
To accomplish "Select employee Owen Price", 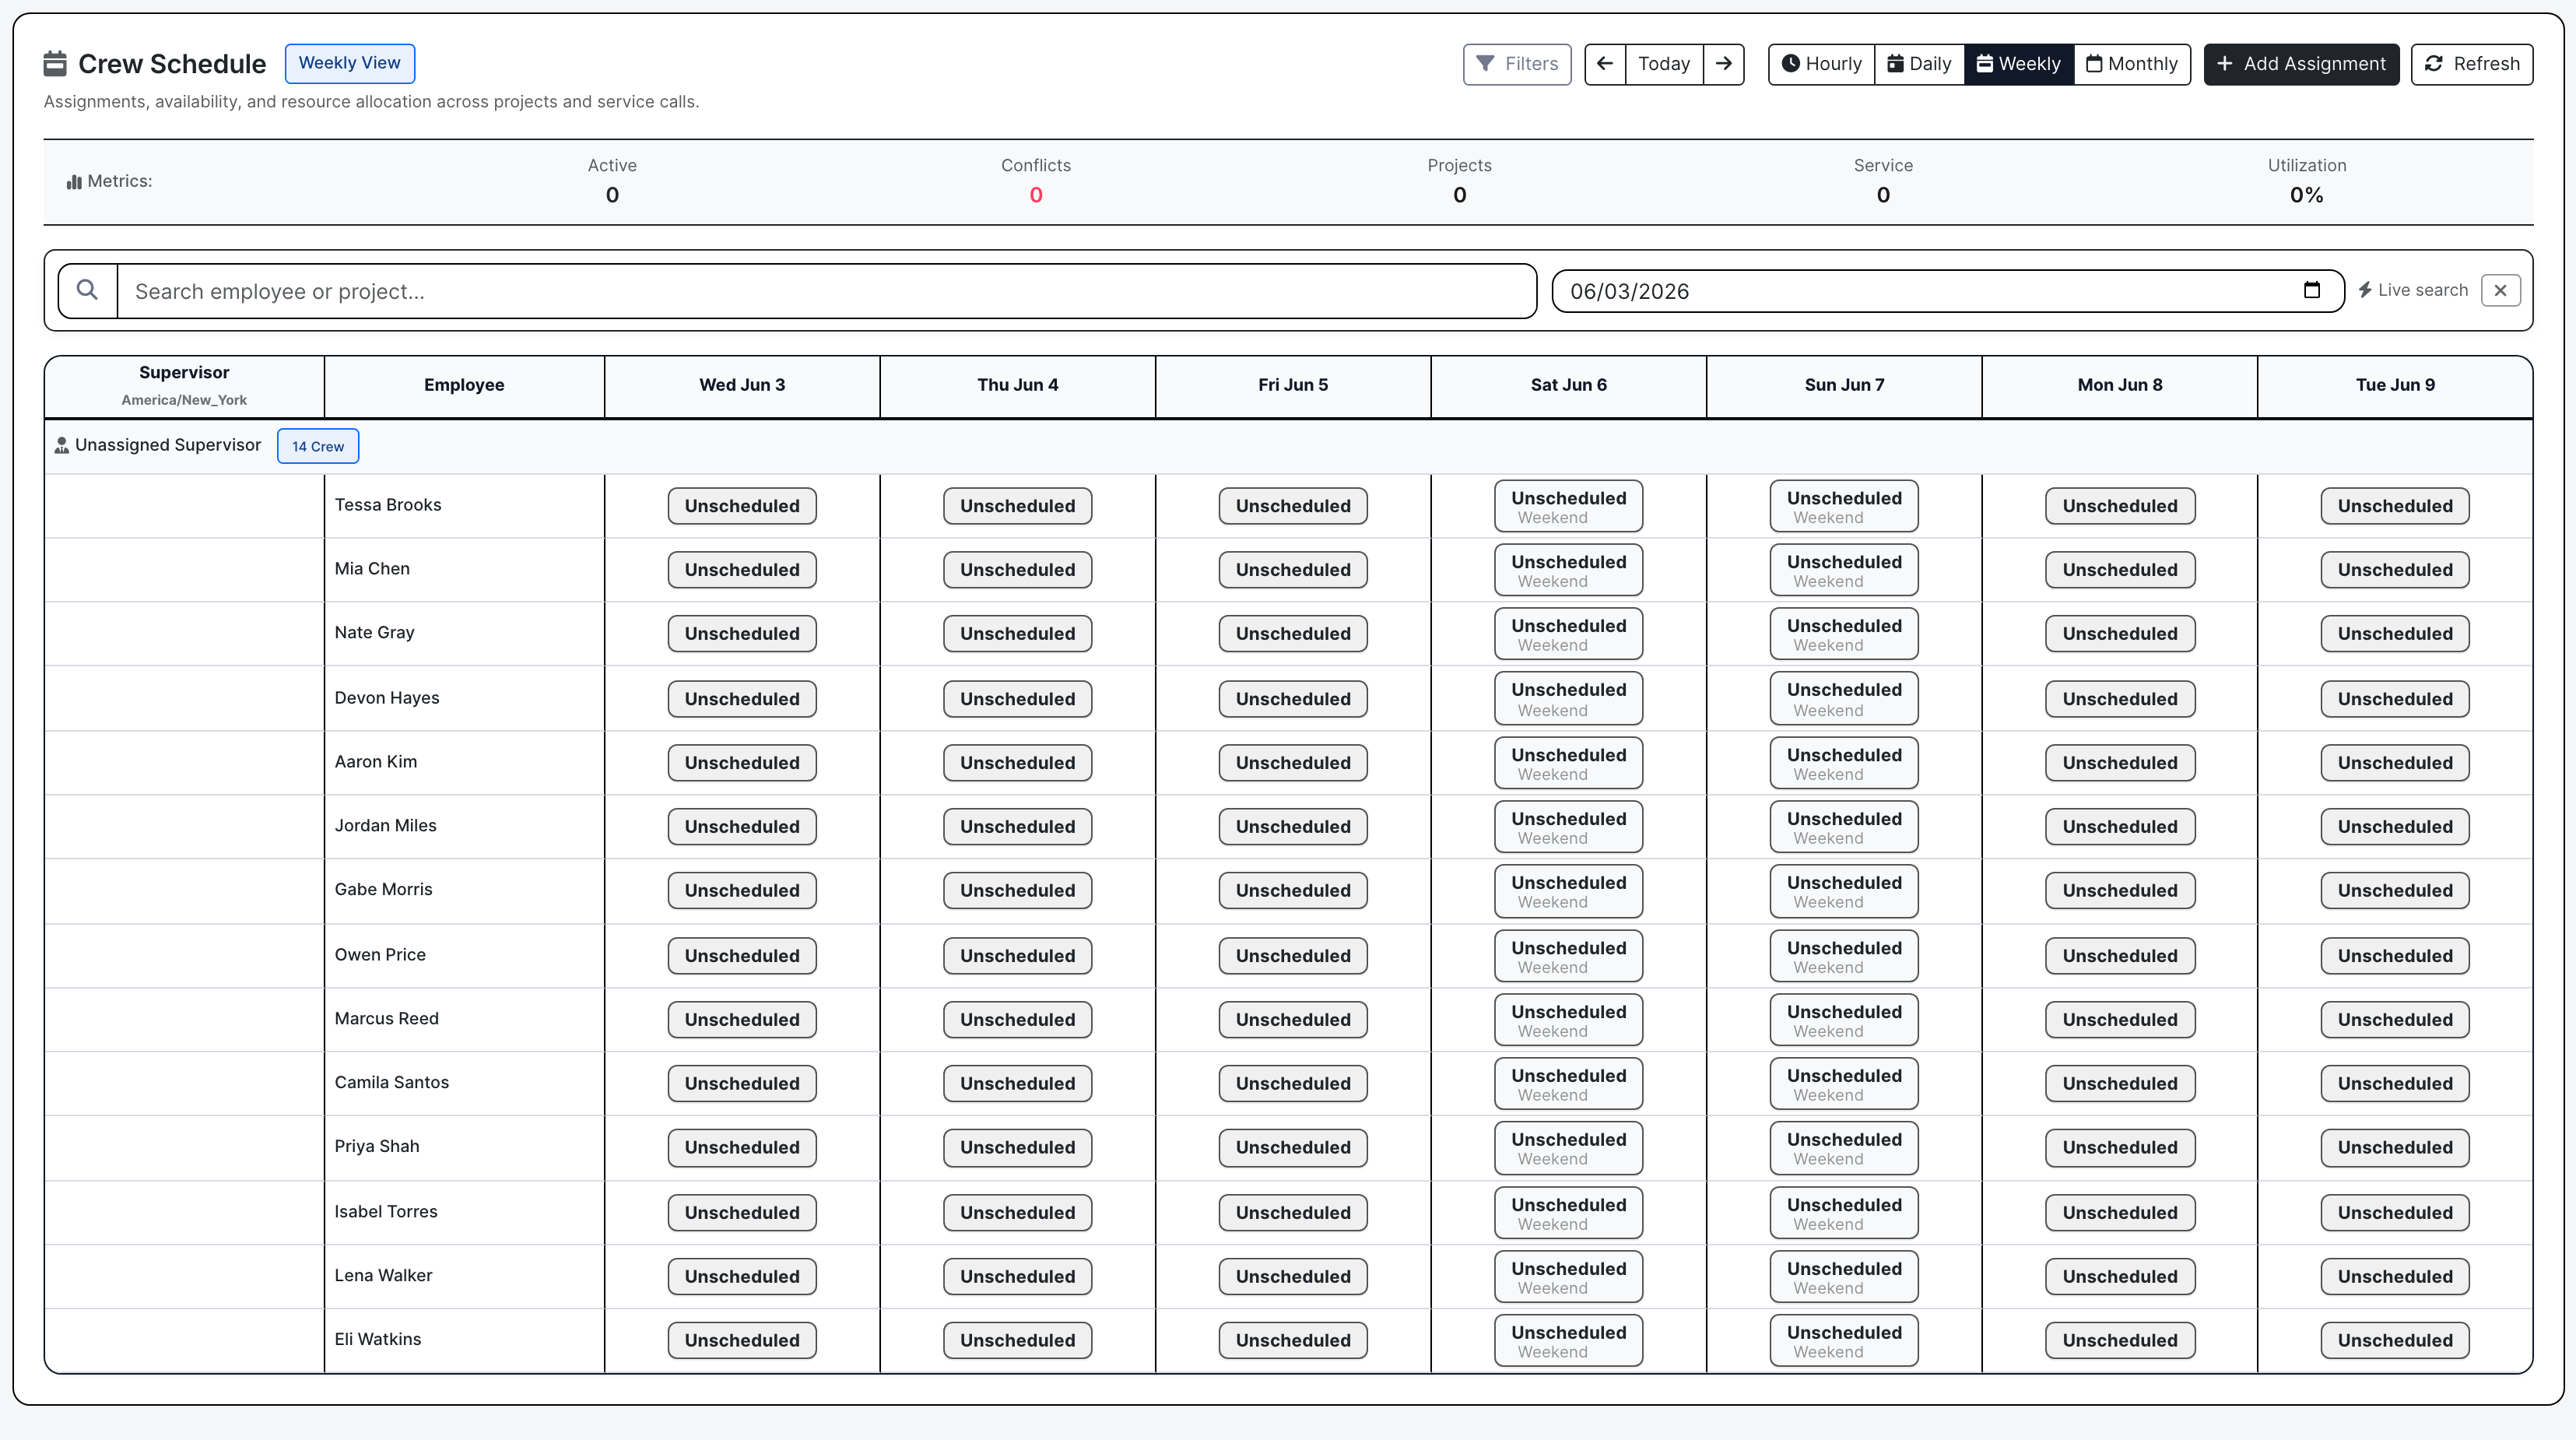I will click(x=380, y=955).
